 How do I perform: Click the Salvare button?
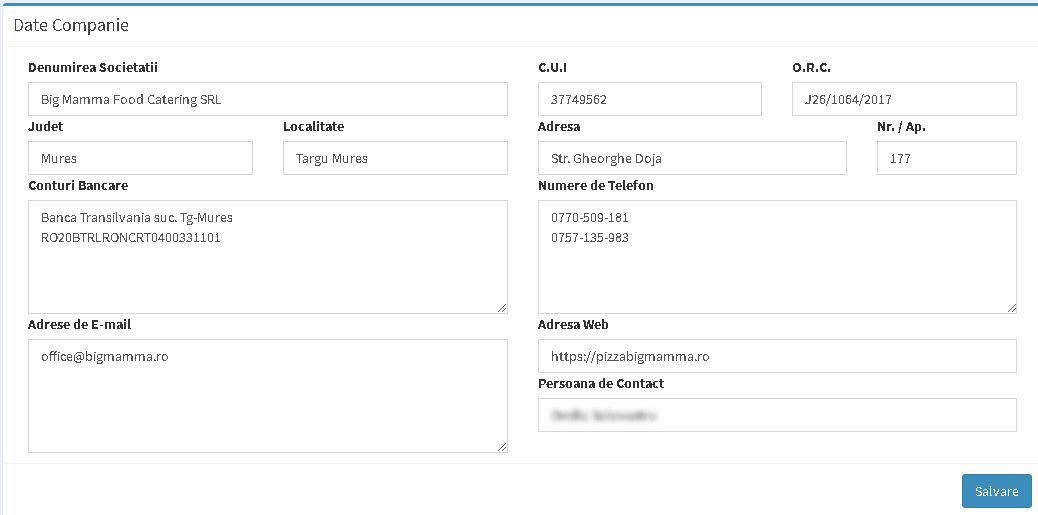click(996, 491)
